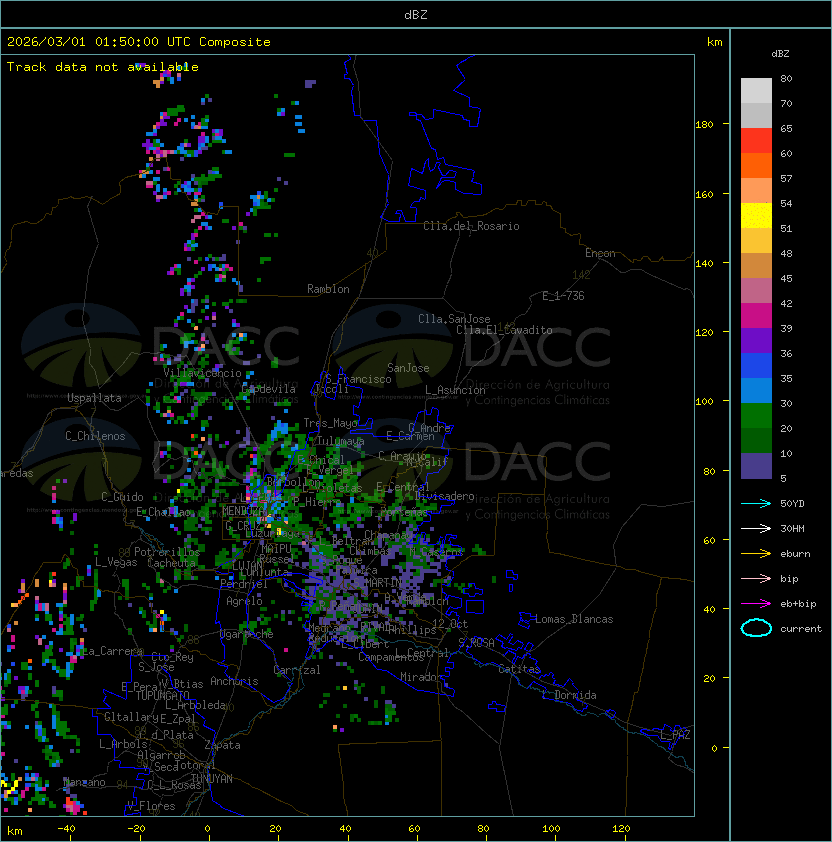Click the 'L_Dormida' map label
Image resolution: width=832 pixels, height=842 pixels.
tap(569, 695)
